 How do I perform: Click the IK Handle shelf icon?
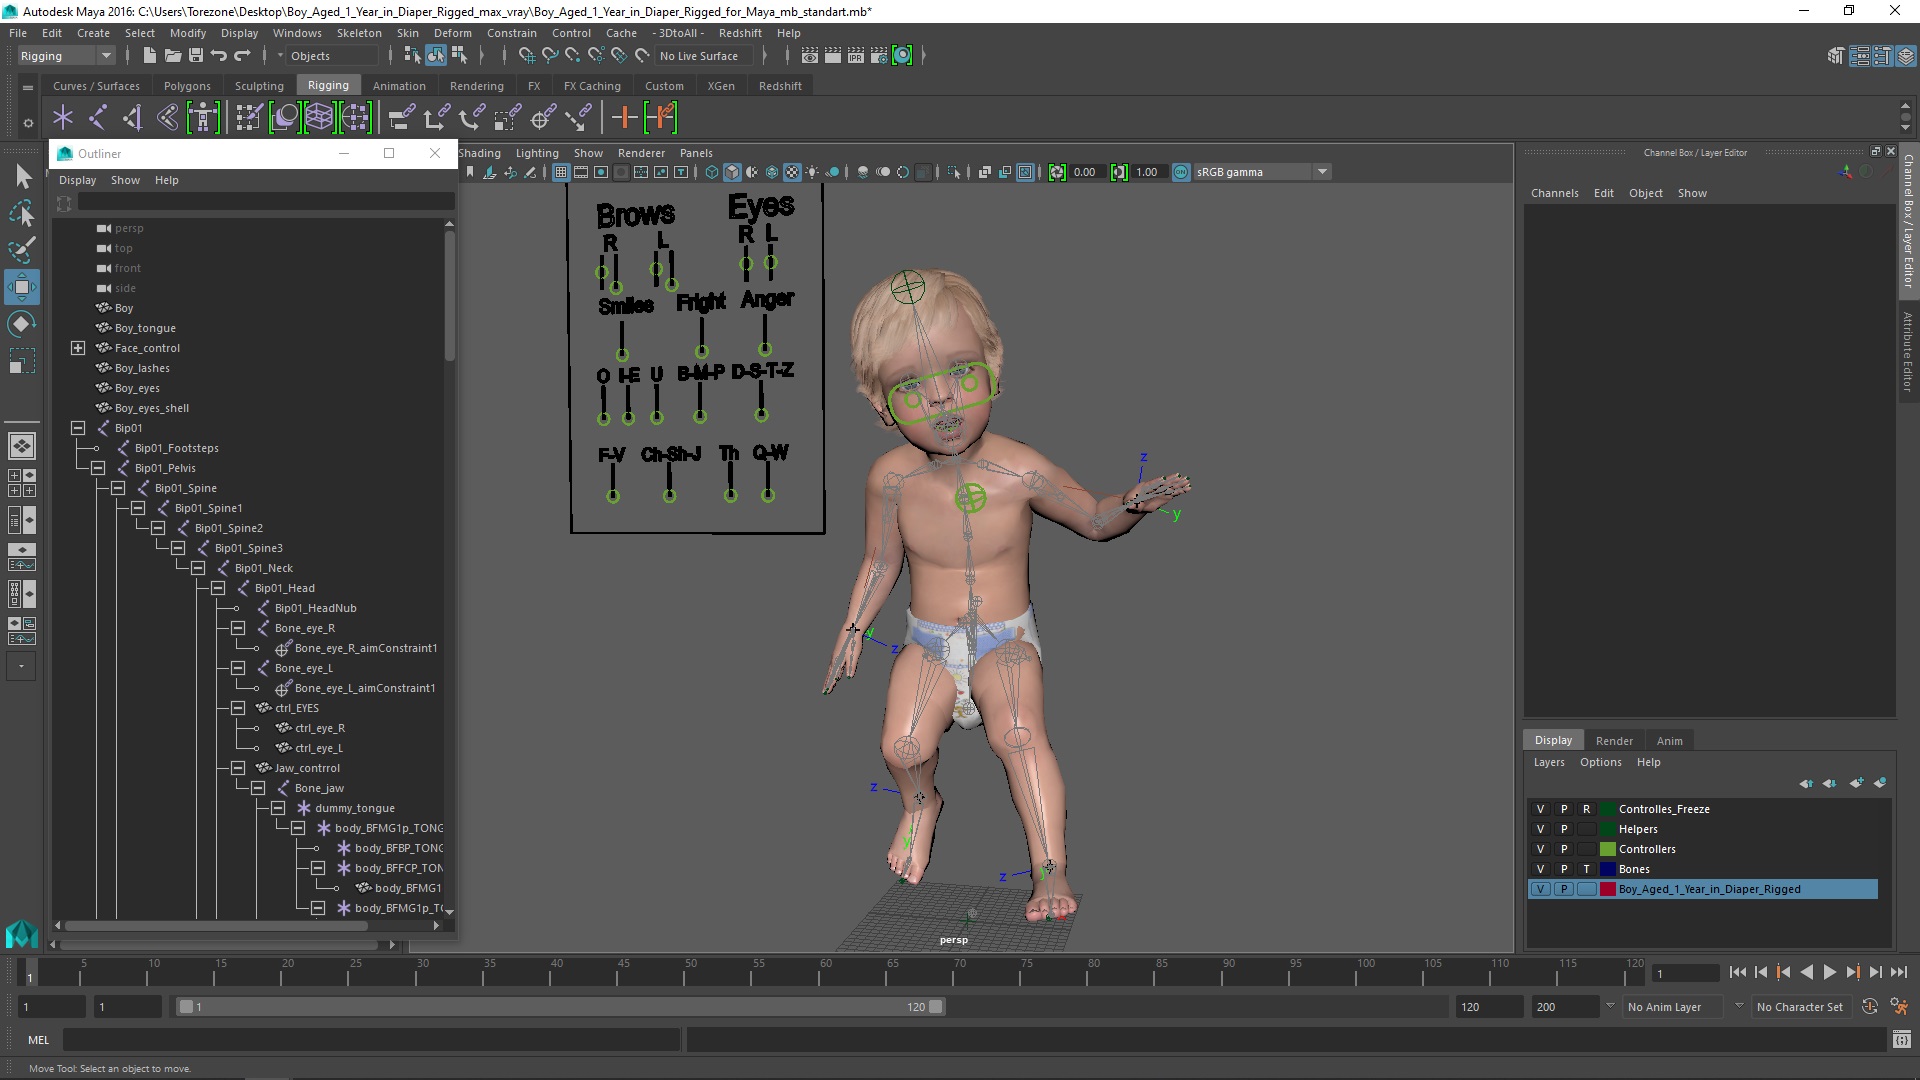click(133, 118)
